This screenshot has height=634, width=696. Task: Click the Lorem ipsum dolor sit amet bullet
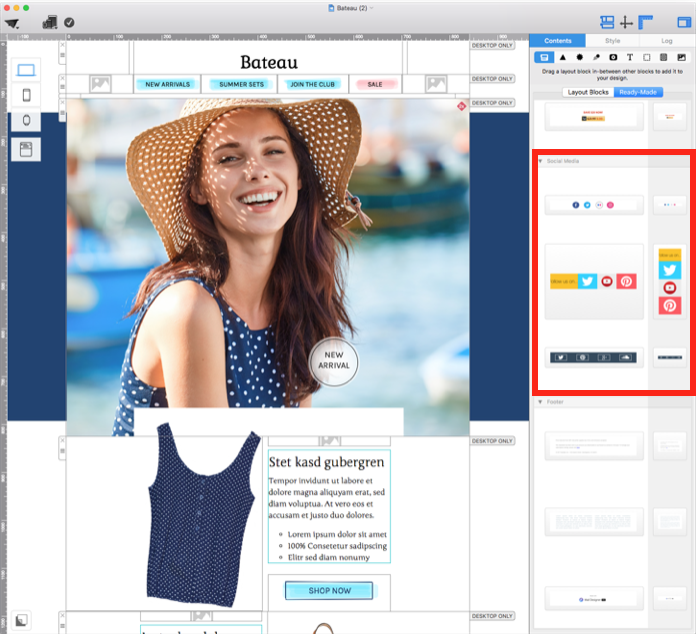tap(337, 534)
